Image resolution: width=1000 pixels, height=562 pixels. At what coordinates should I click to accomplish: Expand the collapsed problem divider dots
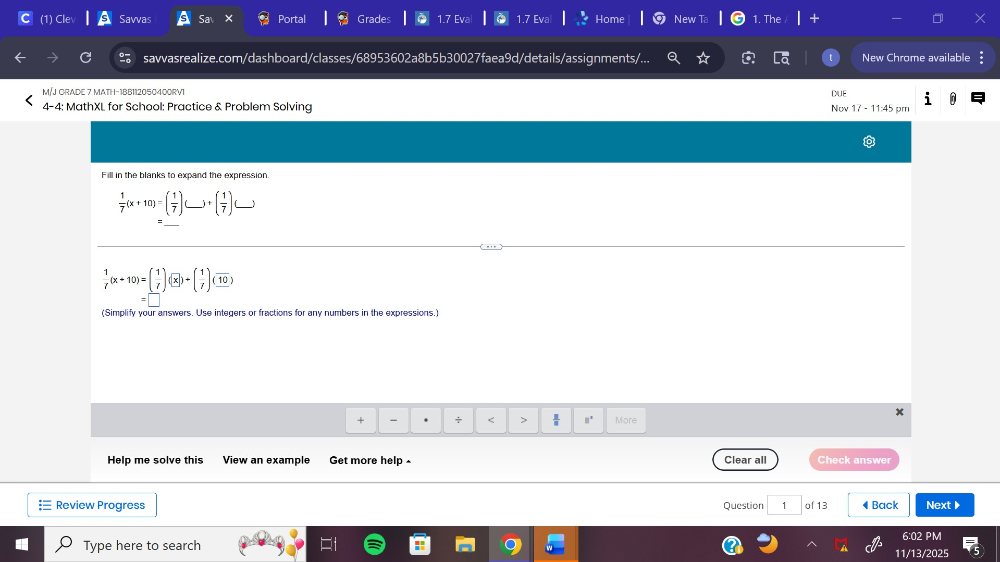[491, 246]
